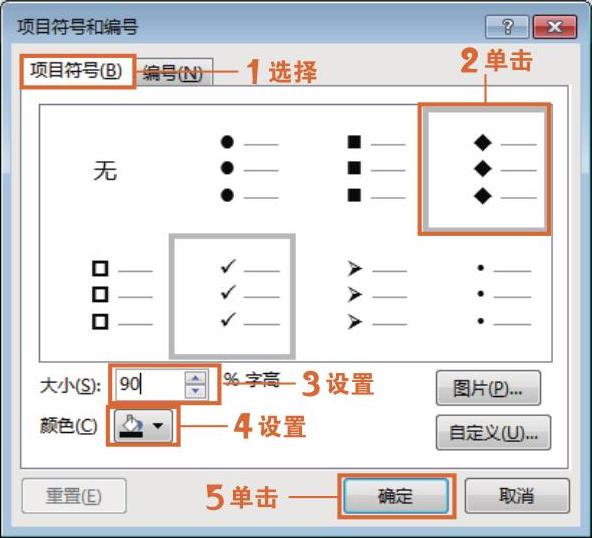Image resolution: width=592 pixels, height=538 pixels.
Task: Choose the arrowhead bullet style
Action: [x=359, y=295]
